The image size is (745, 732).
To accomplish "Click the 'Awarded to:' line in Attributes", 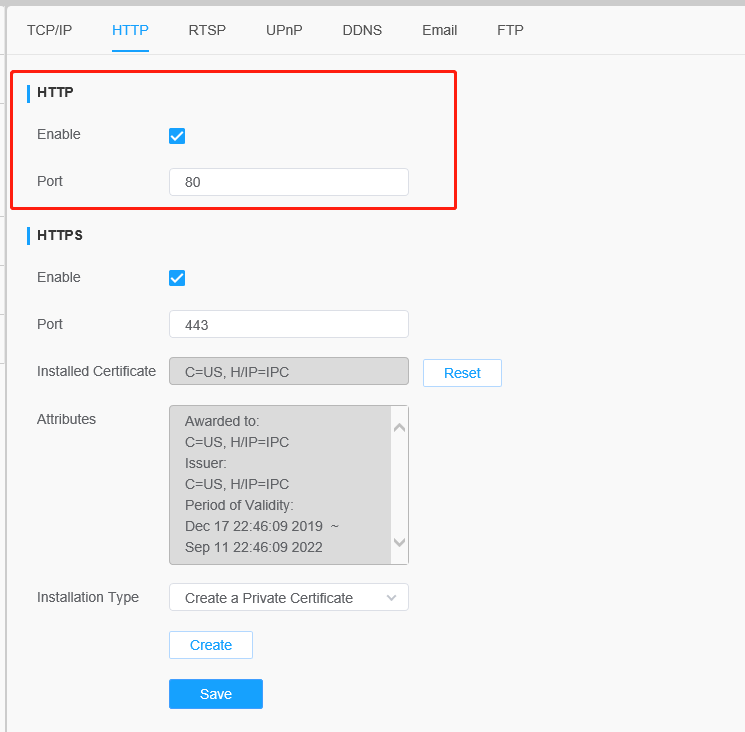I will click(222, 421).
